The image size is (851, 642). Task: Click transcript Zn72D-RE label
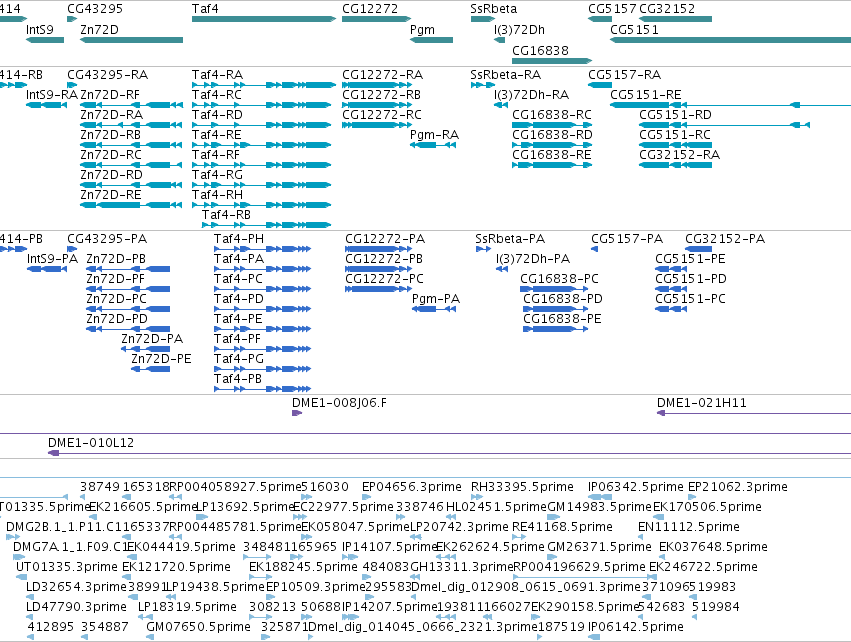(111, 195)
